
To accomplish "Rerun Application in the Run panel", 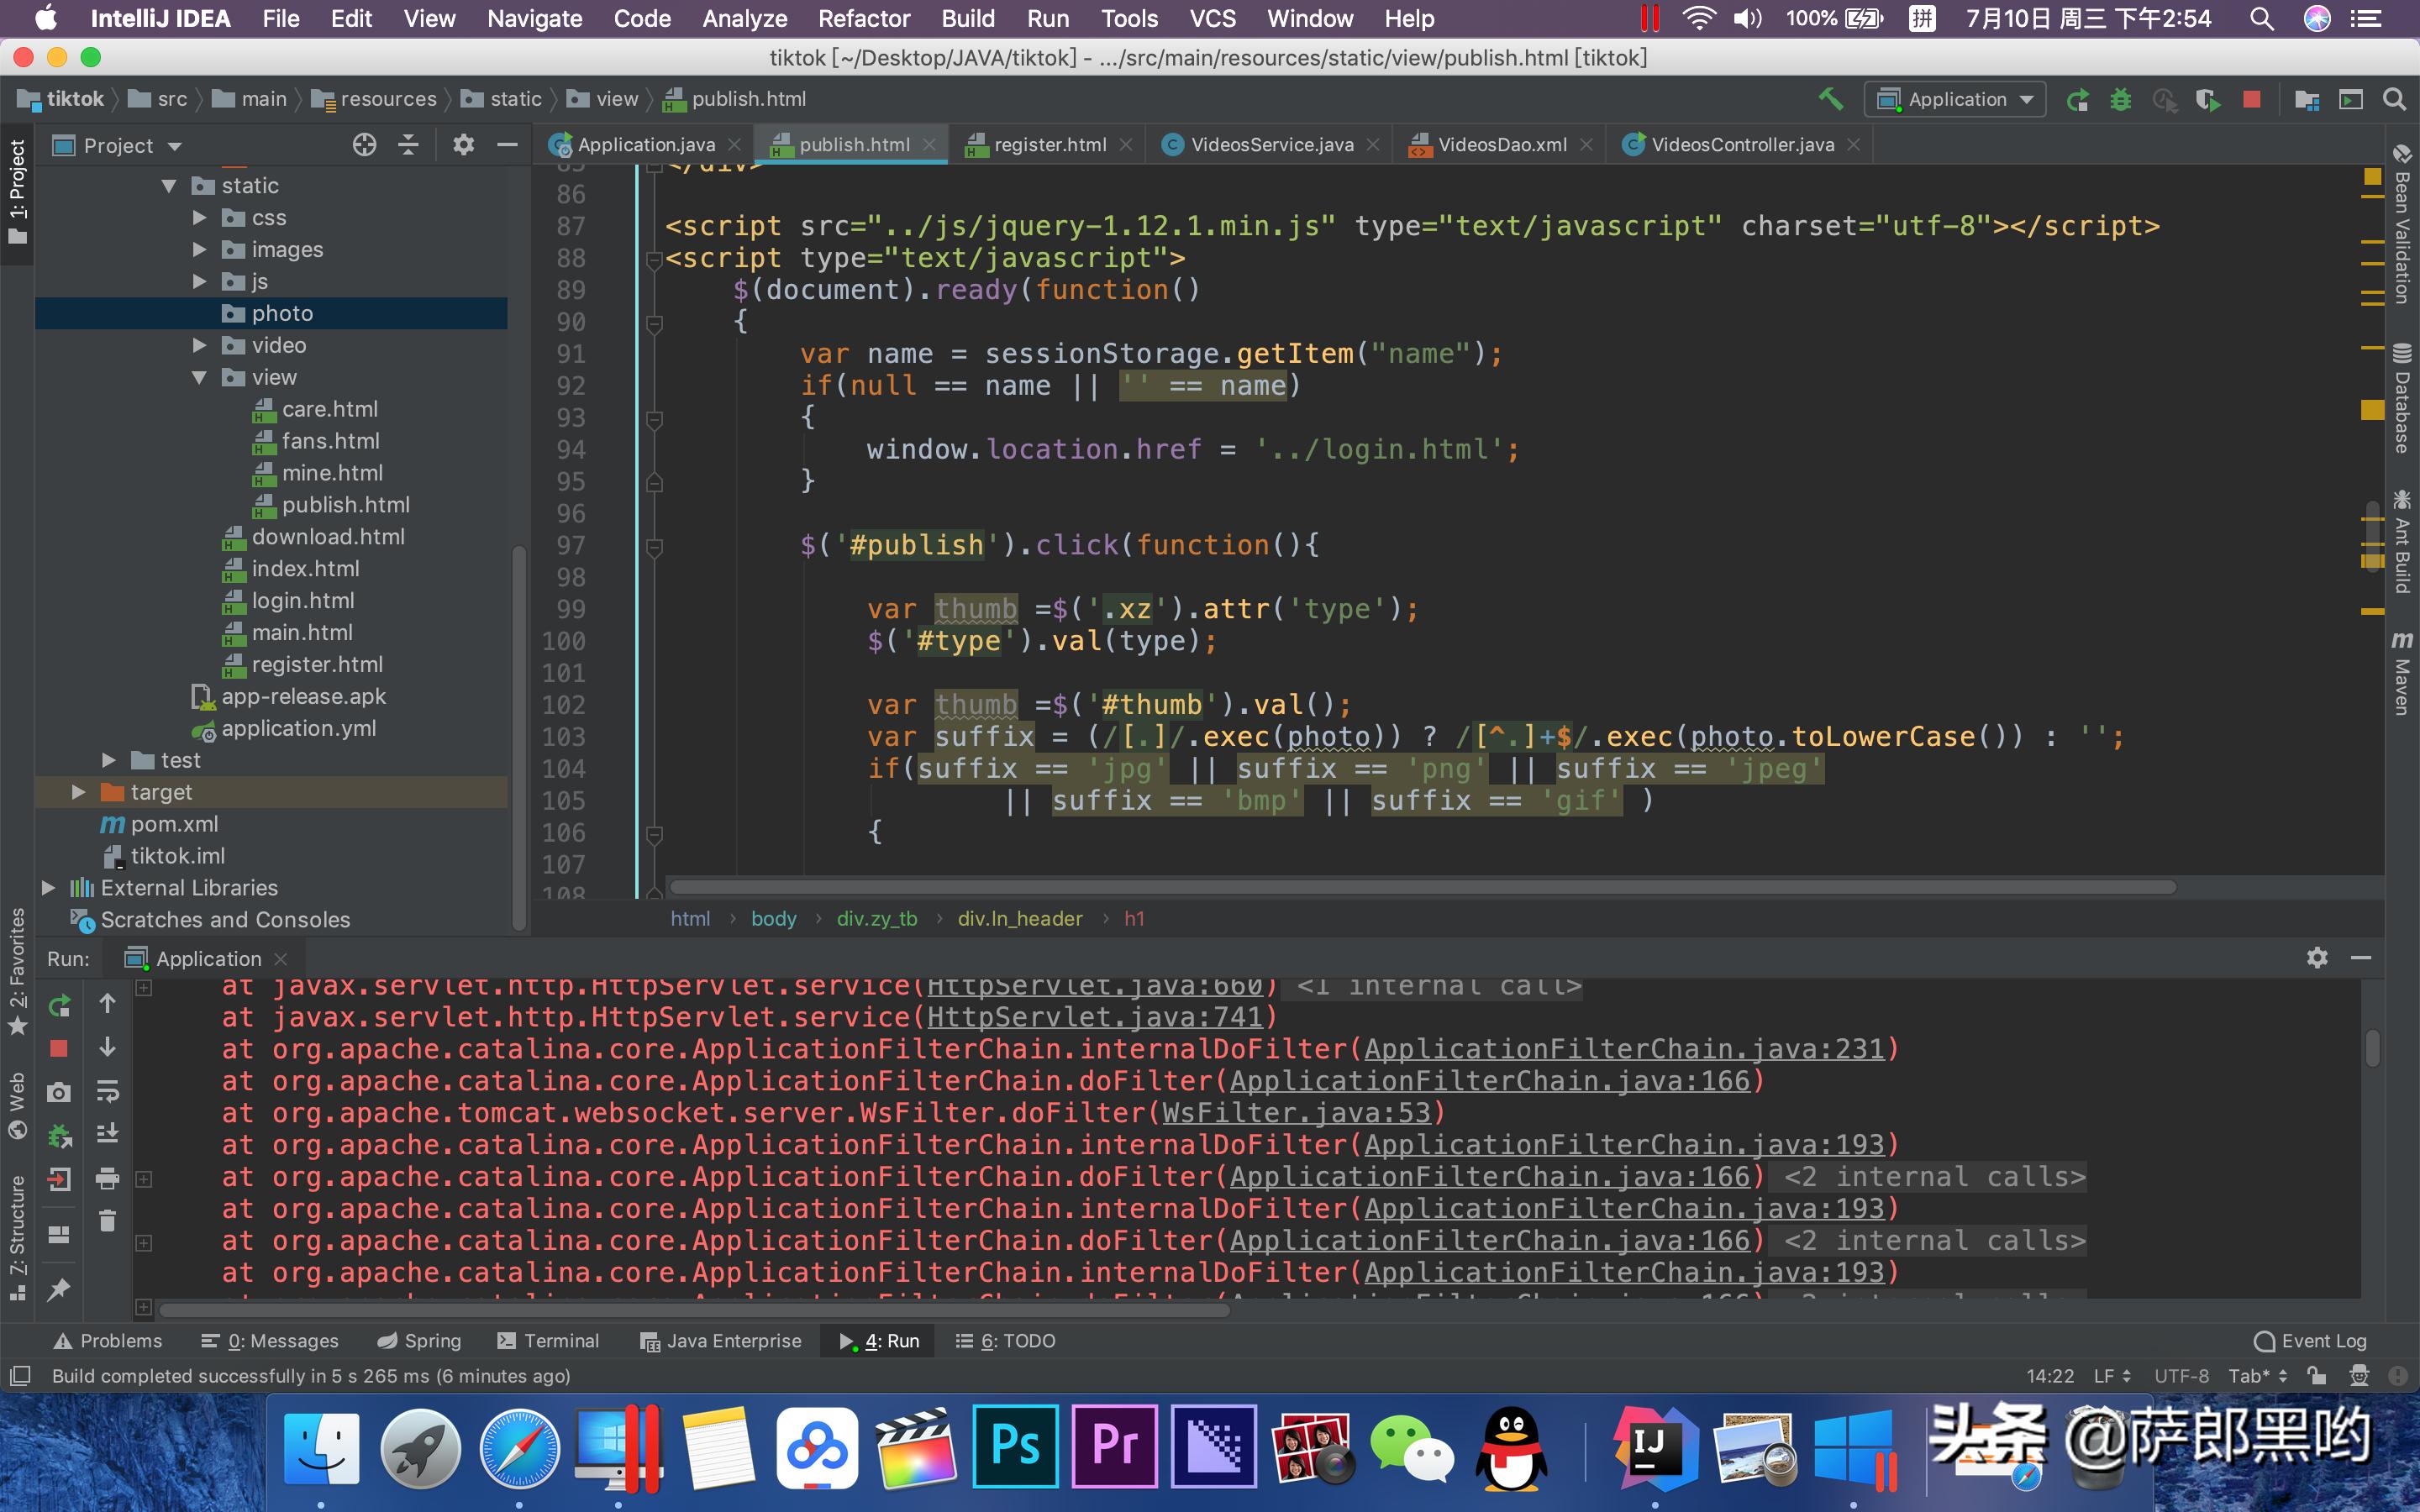I will (60, 1004).
